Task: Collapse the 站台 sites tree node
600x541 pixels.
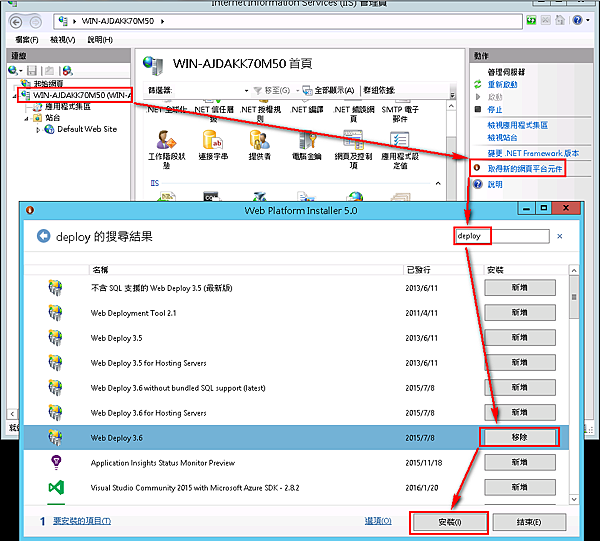Action: (x=26, y=118)
